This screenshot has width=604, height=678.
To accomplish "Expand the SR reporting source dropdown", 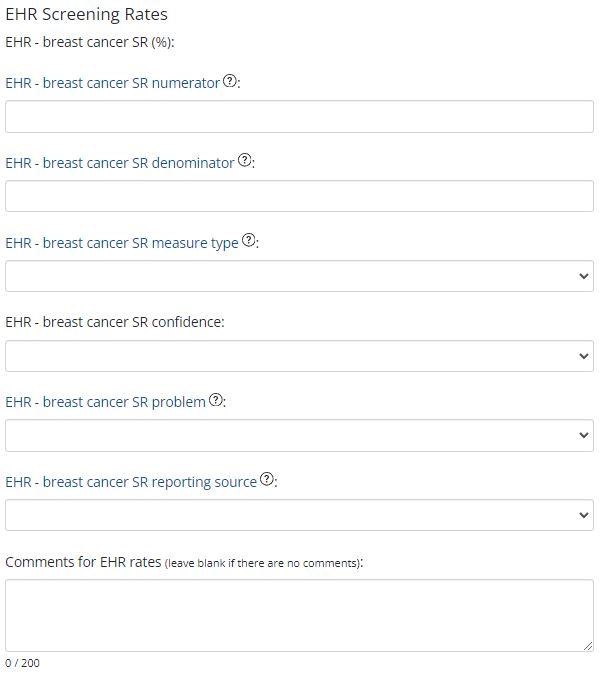I will click(x=299, y=515).
